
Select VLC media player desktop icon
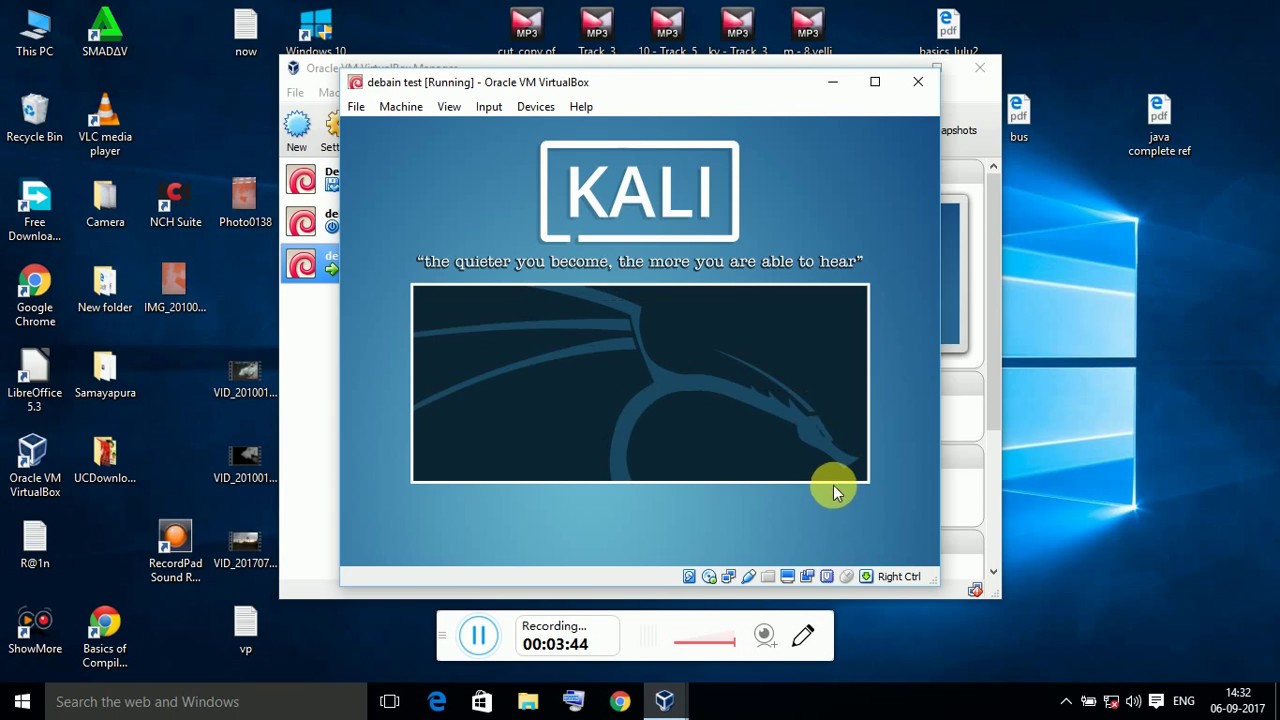(105, 125)
